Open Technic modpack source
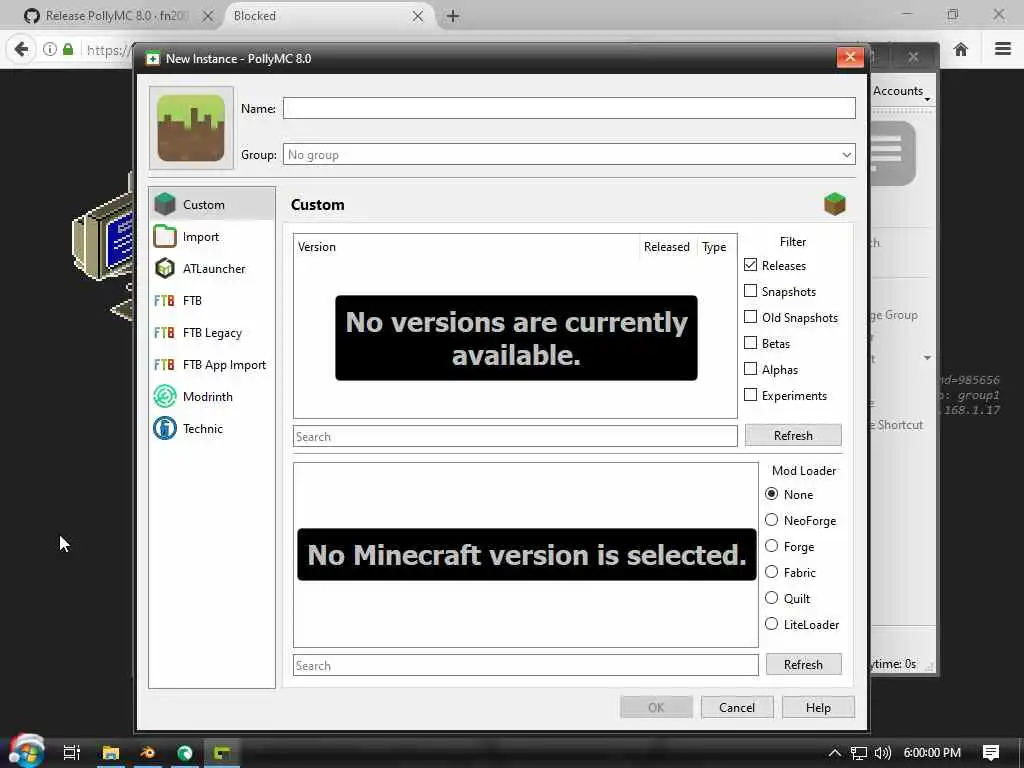 coord(212,428)
